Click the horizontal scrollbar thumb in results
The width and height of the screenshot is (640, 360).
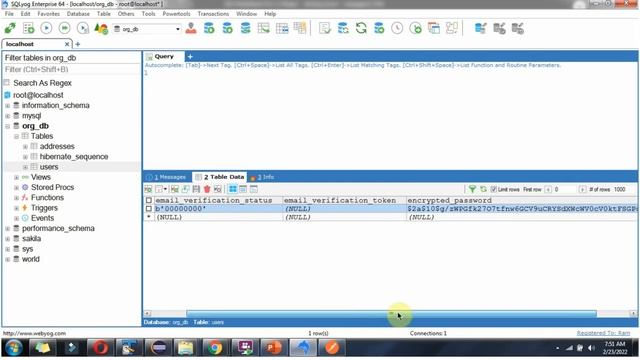(x=391, y=313)
